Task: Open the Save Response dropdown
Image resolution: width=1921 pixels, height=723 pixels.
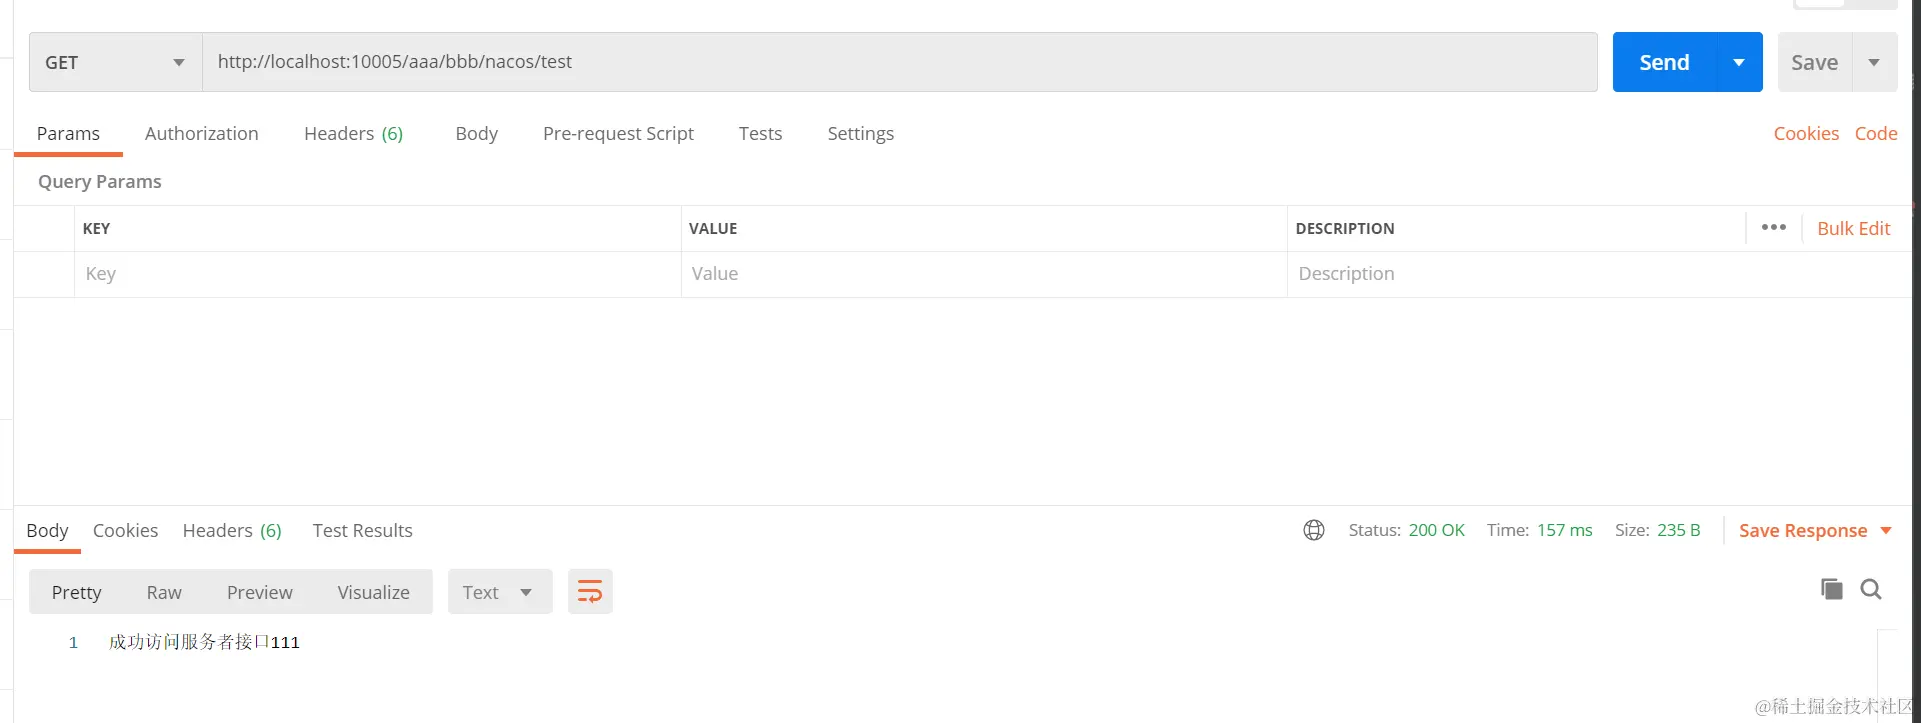Action: (1815, 531)
